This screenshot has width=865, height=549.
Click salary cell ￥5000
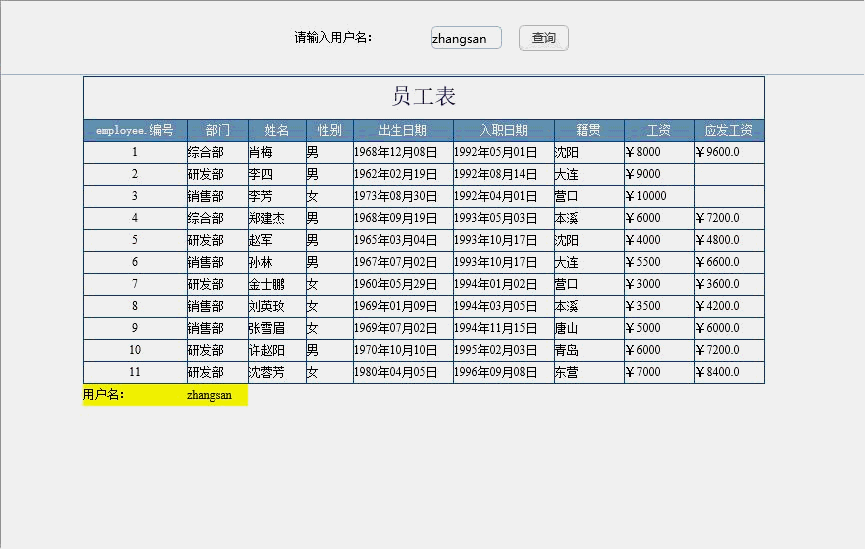point(659,328)
